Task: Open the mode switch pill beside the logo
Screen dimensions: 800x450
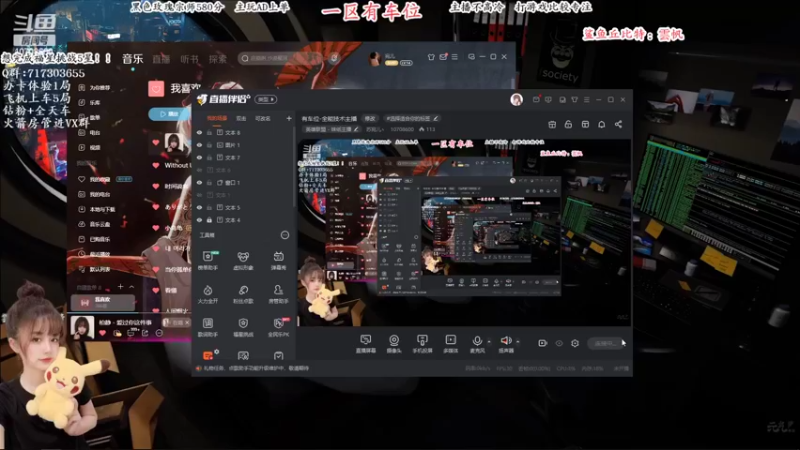Action: [x=266, y=99]
